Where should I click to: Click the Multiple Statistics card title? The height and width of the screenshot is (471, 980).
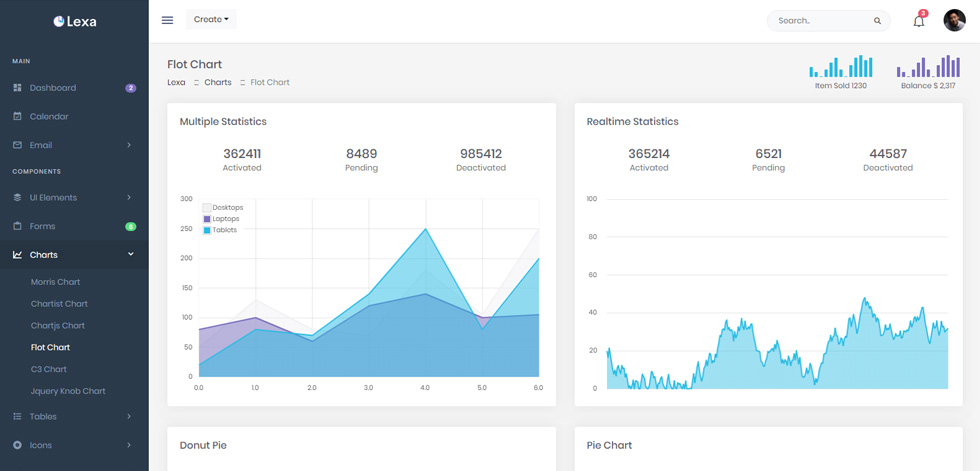(223, 122)
